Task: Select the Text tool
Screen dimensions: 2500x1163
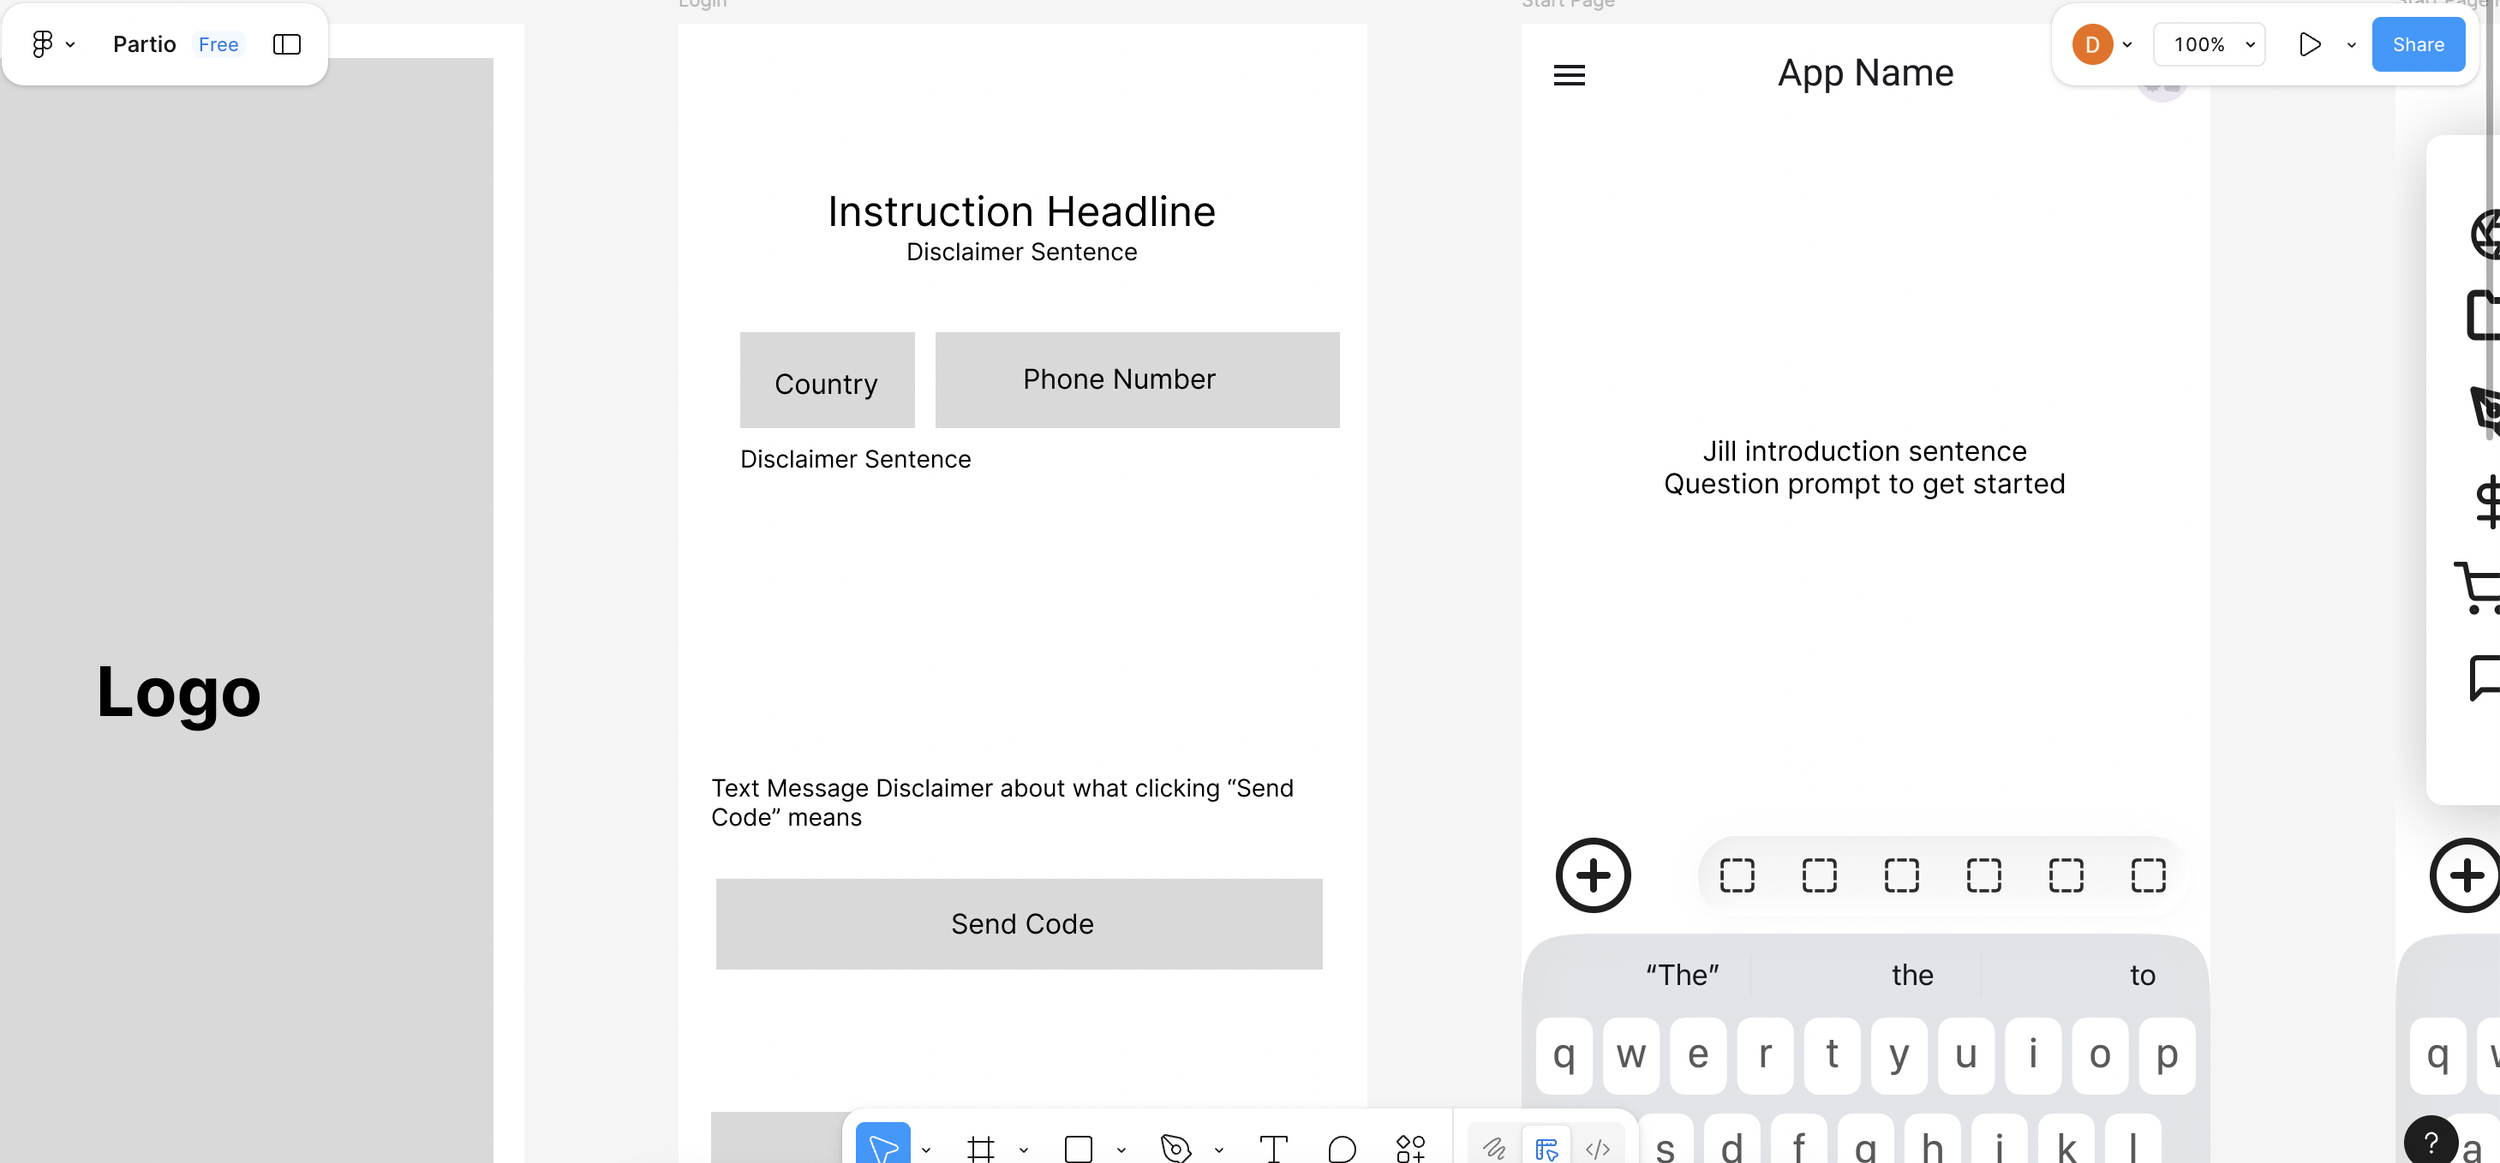Action: (1273, 1148)
